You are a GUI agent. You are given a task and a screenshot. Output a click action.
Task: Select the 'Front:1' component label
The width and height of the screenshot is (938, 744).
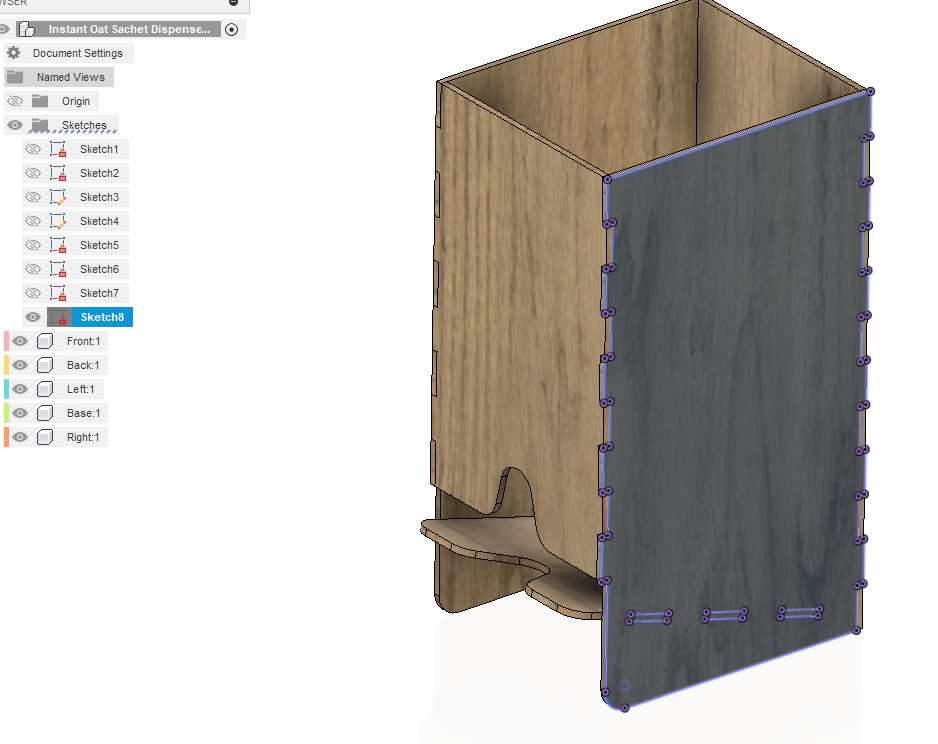point(84,341)
